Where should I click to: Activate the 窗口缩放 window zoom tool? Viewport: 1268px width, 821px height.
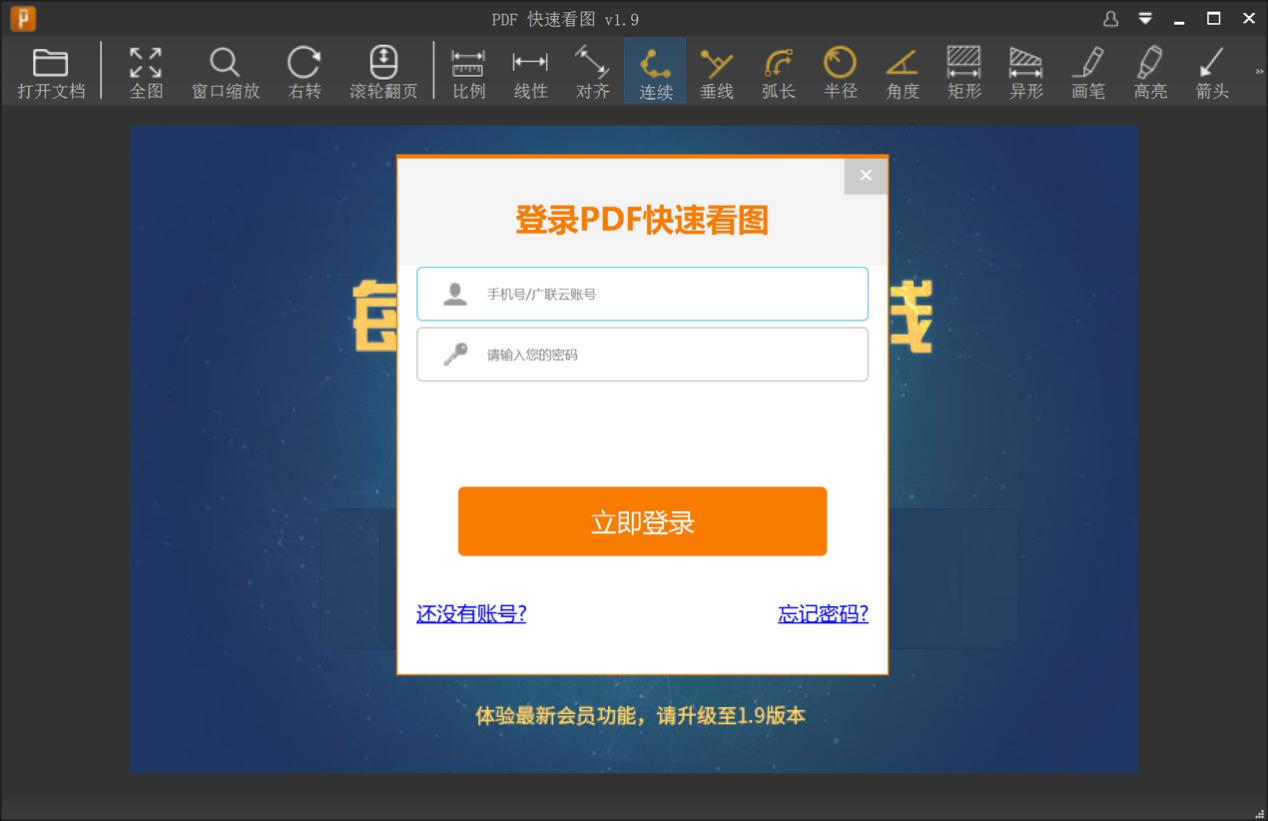tap(224, 70)
